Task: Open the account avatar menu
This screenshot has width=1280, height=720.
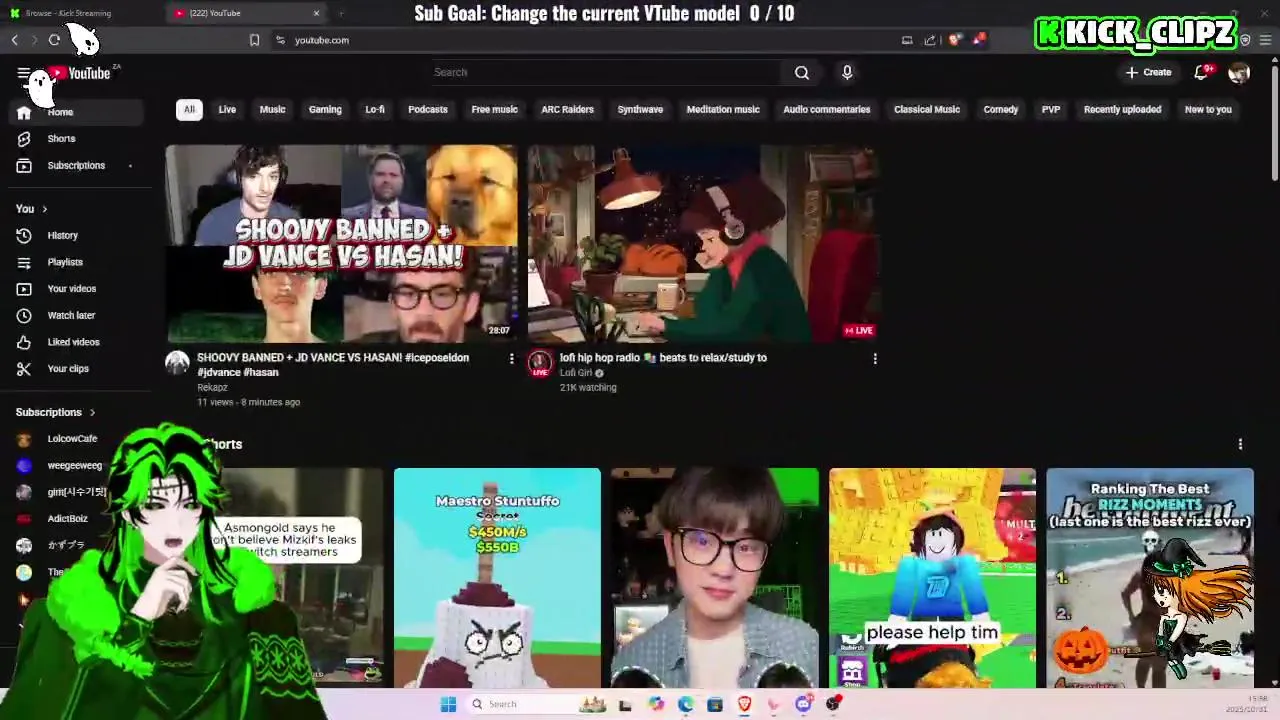Action: coord(1239,72)
